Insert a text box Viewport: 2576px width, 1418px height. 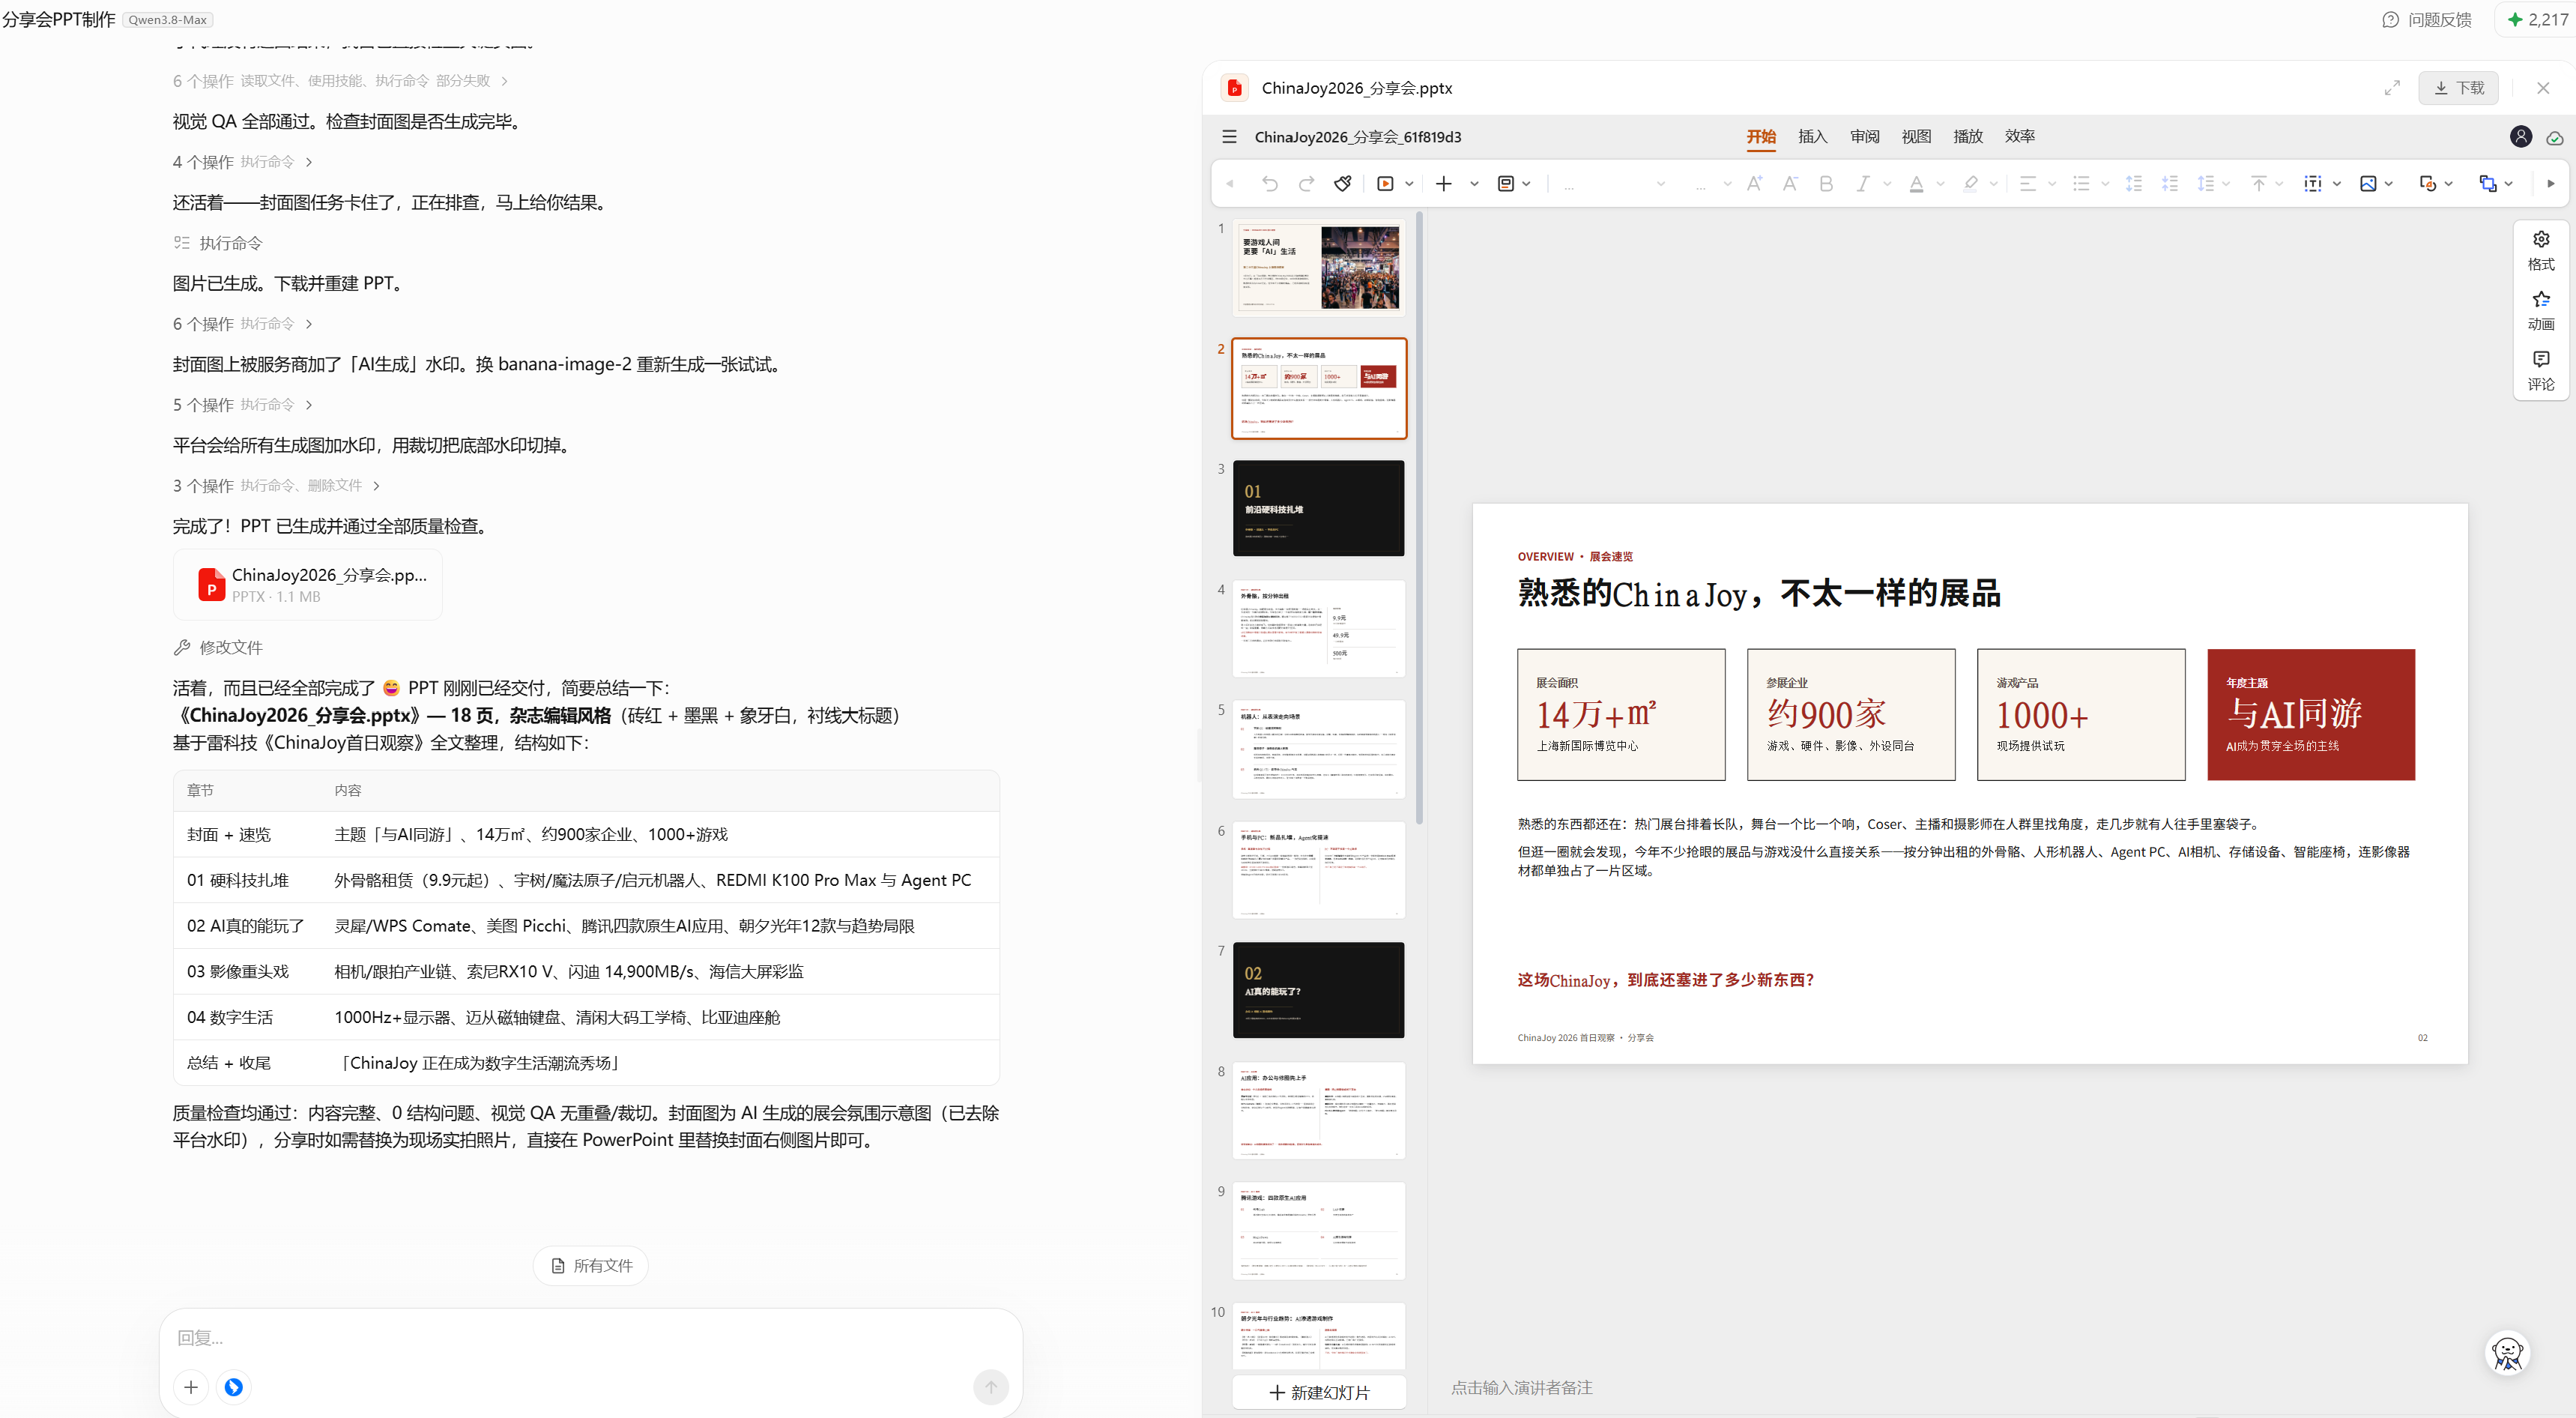pyautogui.click(x=2312, y=184)
